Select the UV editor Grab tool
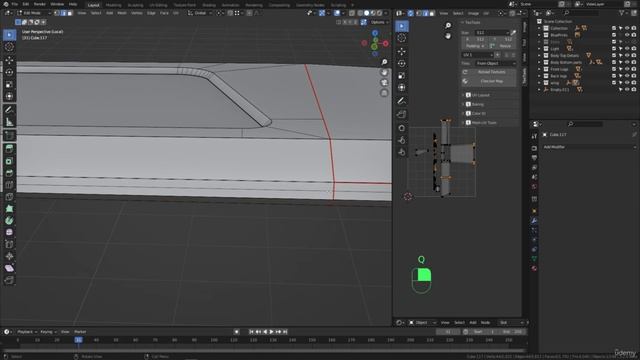 point(402,128)
